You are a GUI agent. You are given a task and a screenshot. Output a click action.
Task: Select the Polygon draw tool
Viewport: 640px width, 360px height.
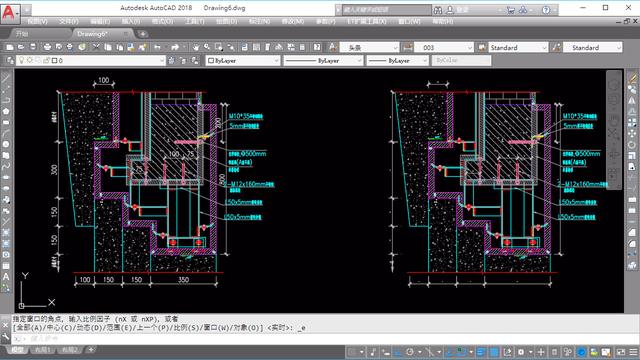pos(6,111)
